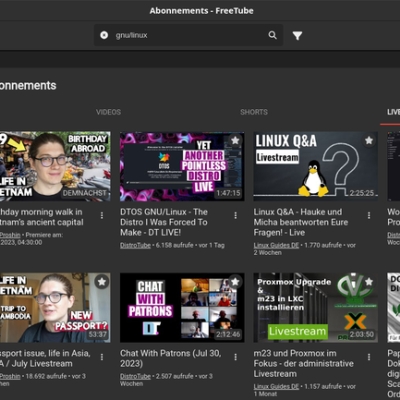This screenshot has height=400, width=400.
Task: Open title m23 und Proxmox im Fokus
Action: (303, 363)
